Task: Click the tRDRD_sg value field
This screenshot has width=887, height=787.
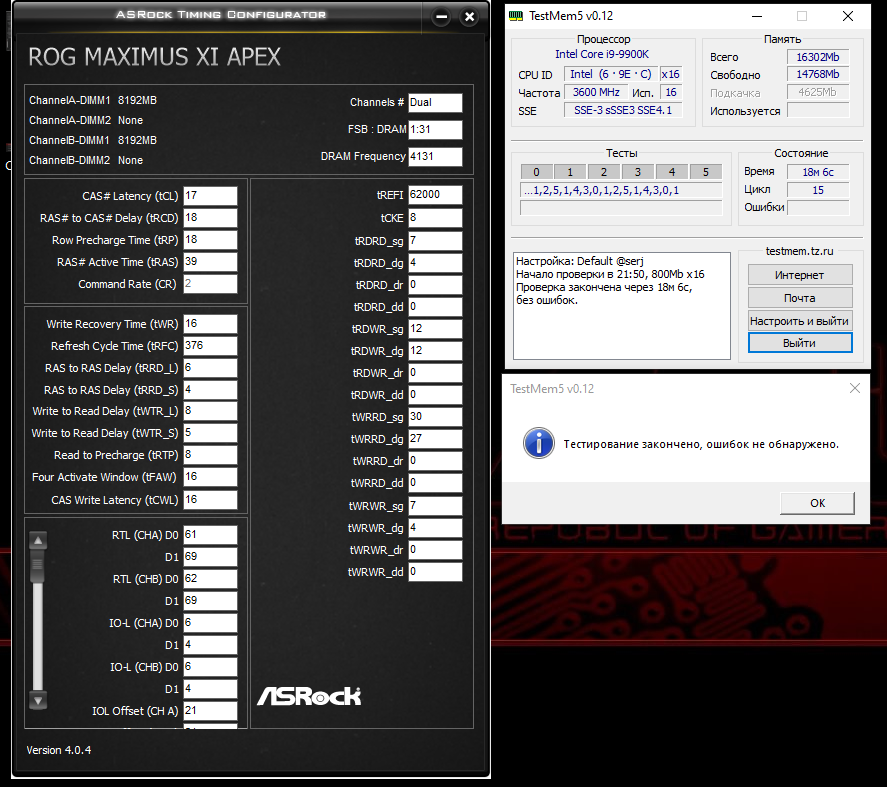Action: point(435,241)
